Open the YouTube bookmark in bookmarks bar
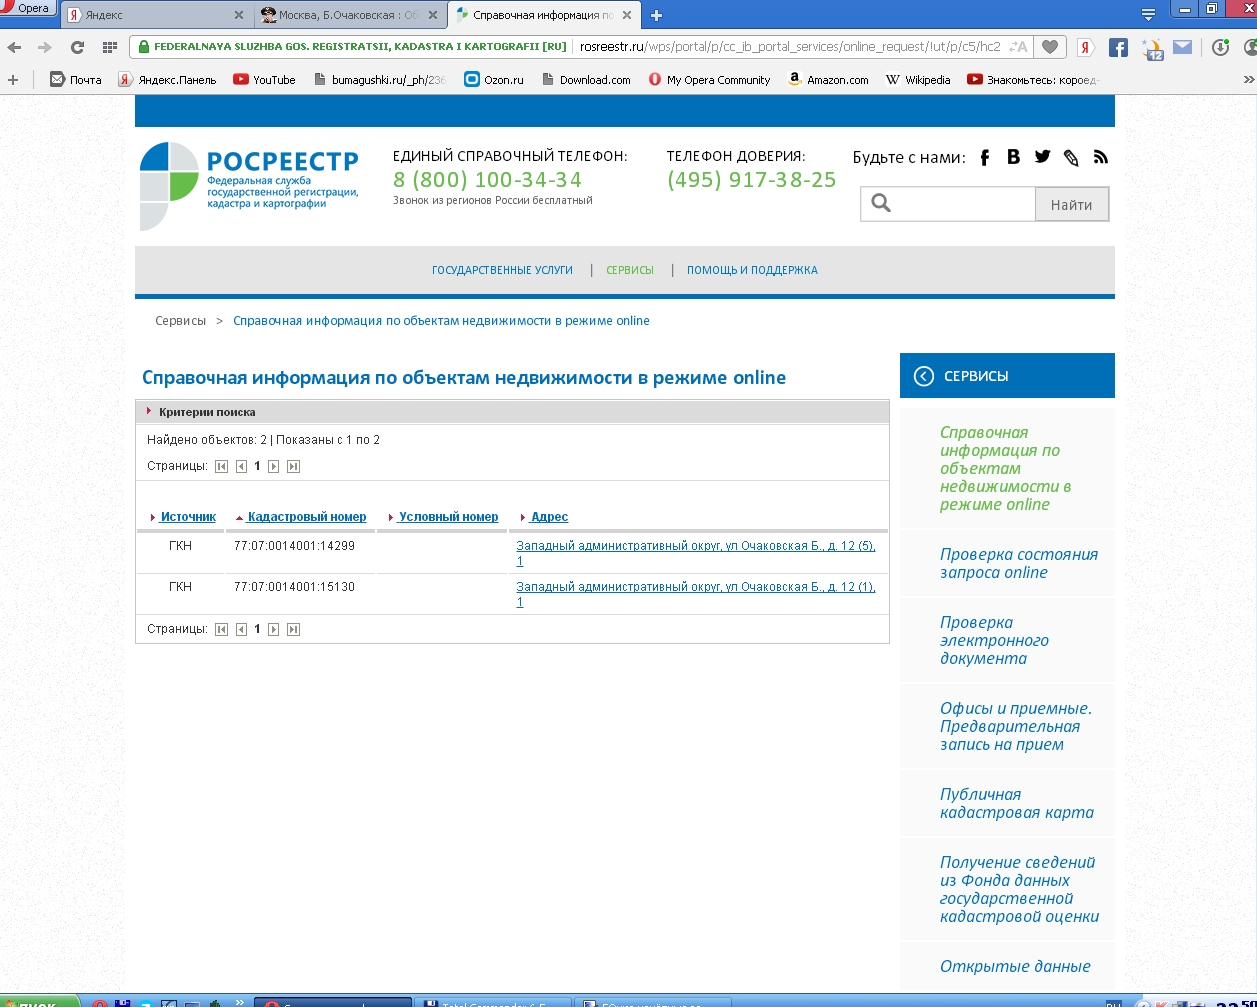 264,80
